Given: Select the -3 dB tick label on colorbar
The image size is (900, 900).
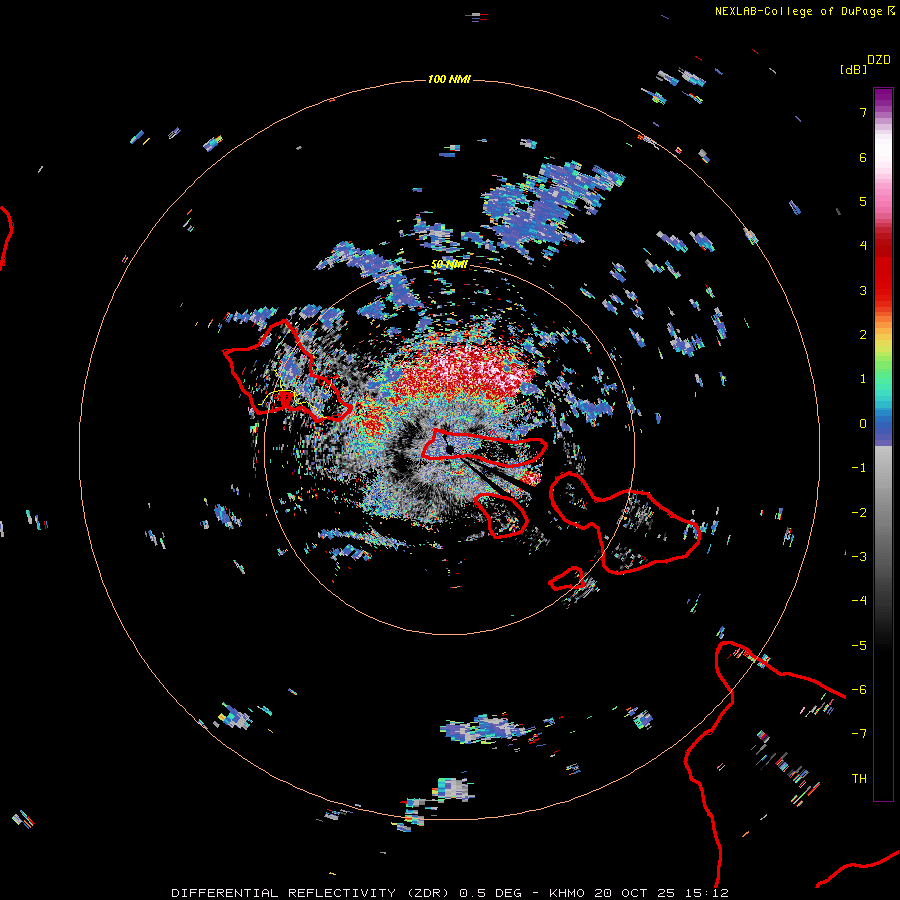Looking at the screenshot, I should (x=859, y=557).
